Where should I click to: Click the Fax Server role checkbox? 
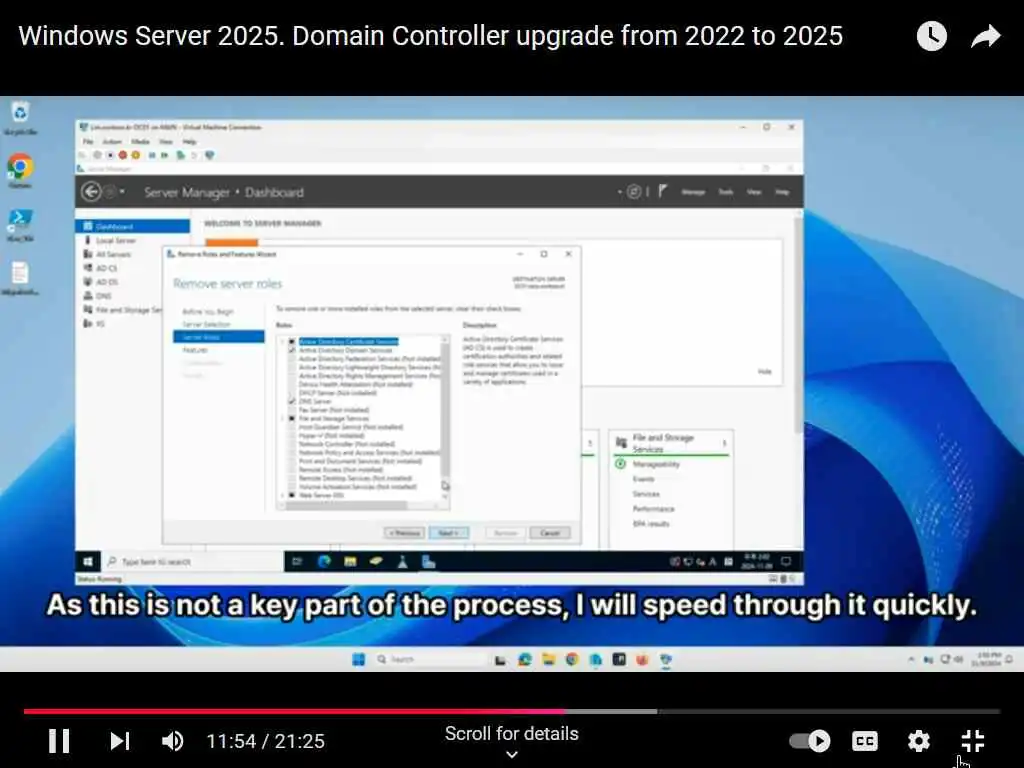click(292, 409)
